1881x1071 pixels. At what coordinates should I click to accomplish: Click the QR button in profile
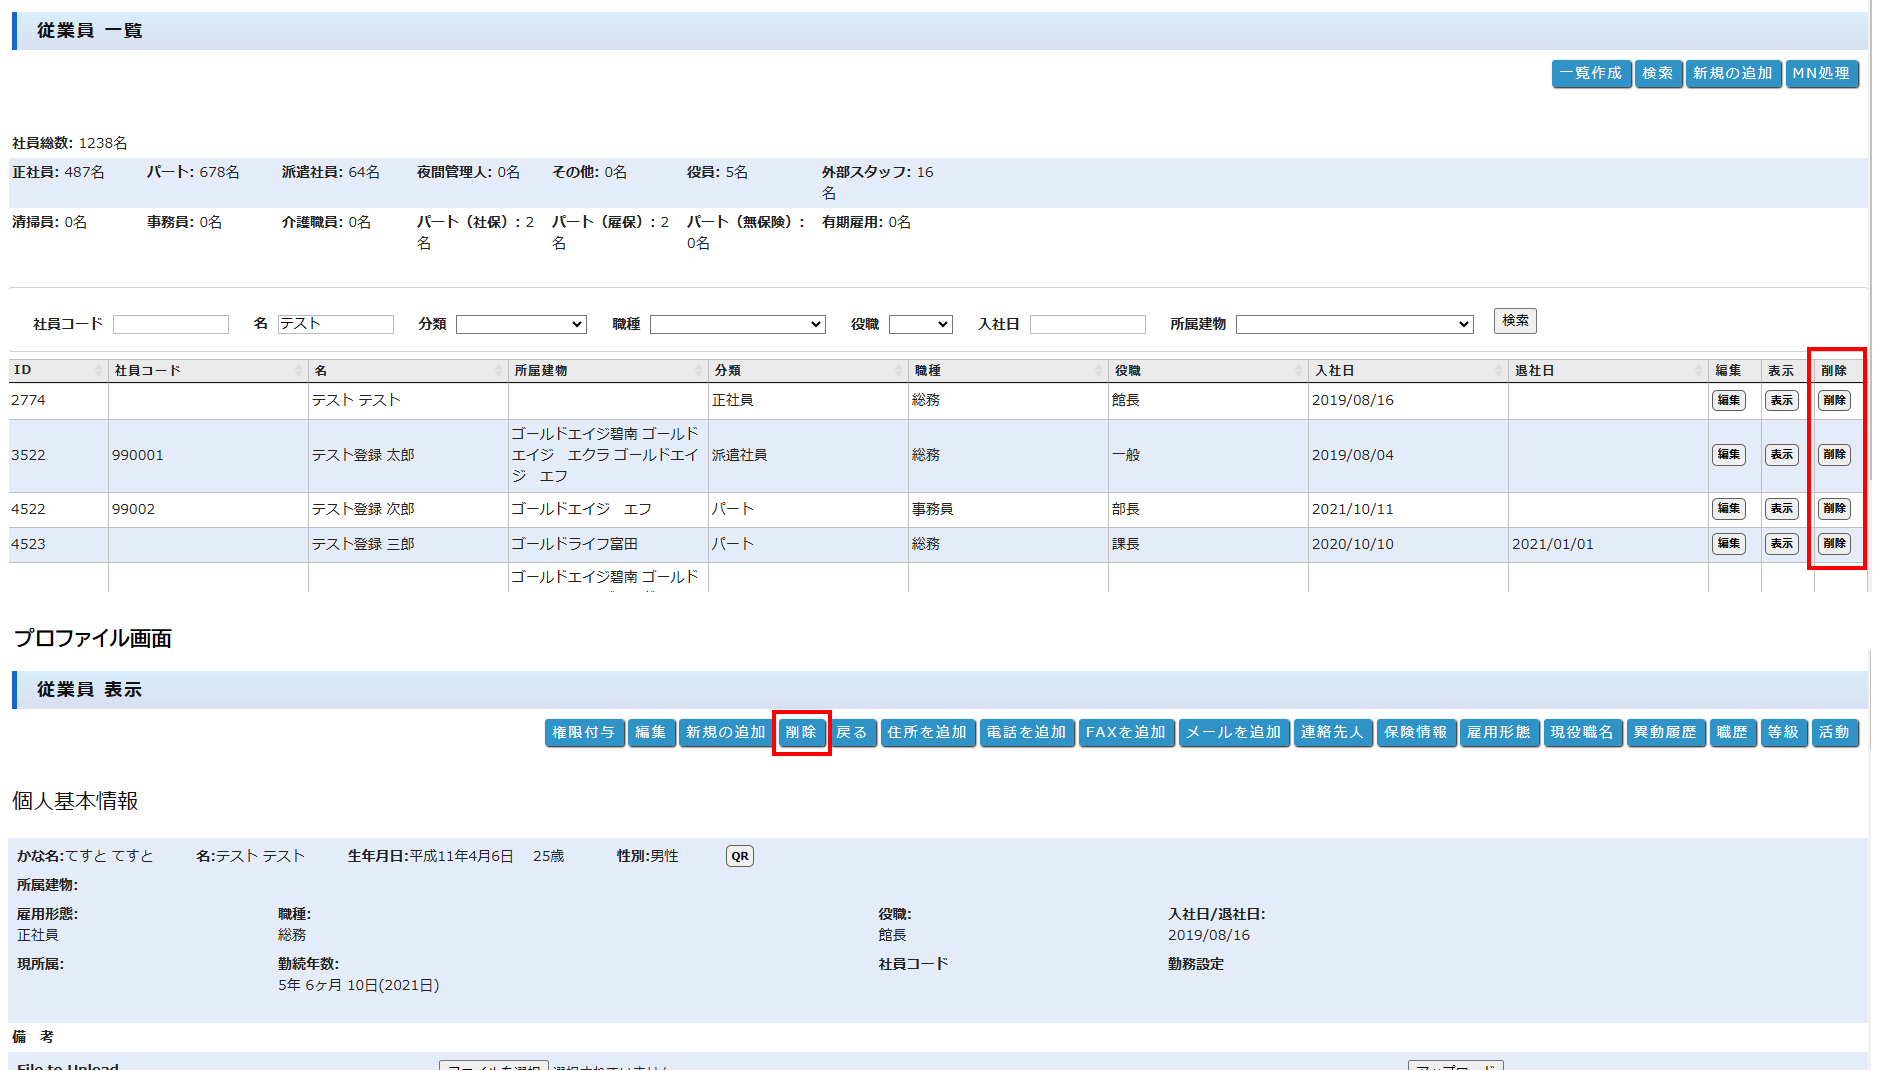[x=739, y=856]
